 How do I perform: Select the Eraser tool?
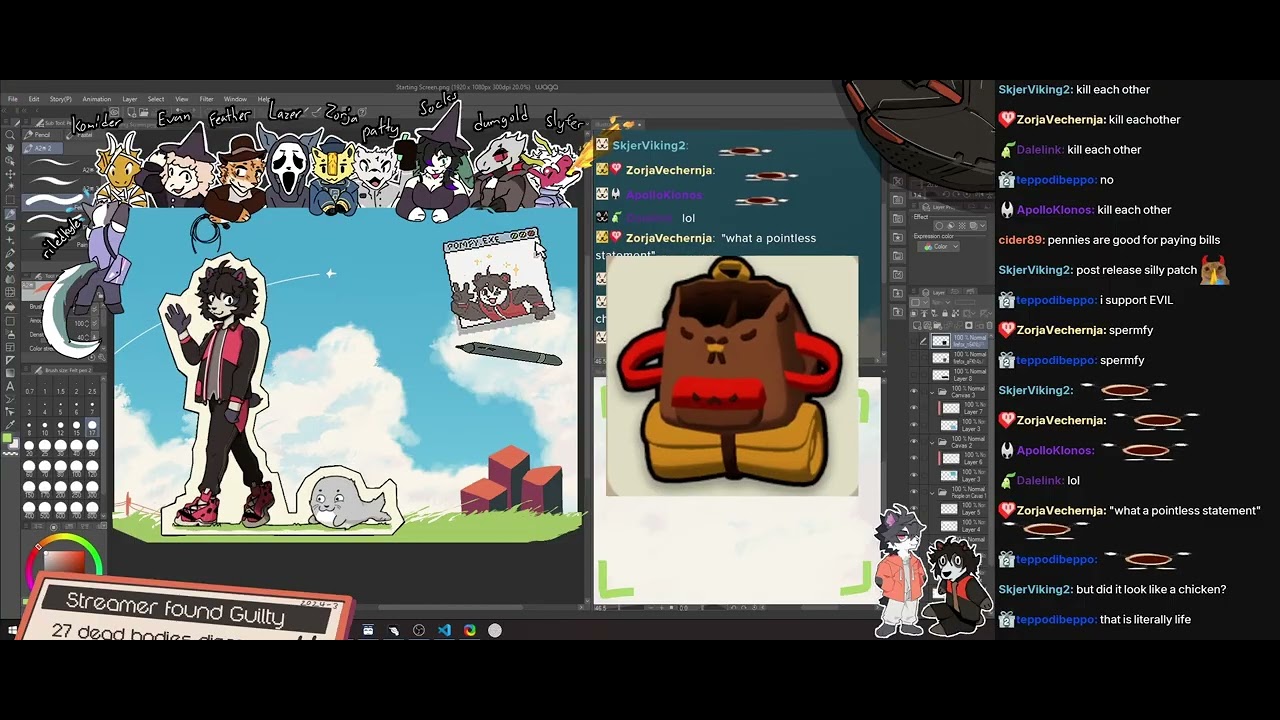(10, 265)
